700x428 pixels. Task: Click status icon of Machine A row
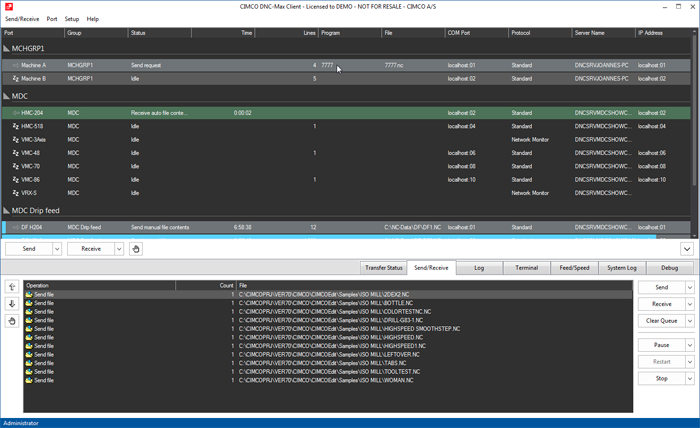coord(16,65)
